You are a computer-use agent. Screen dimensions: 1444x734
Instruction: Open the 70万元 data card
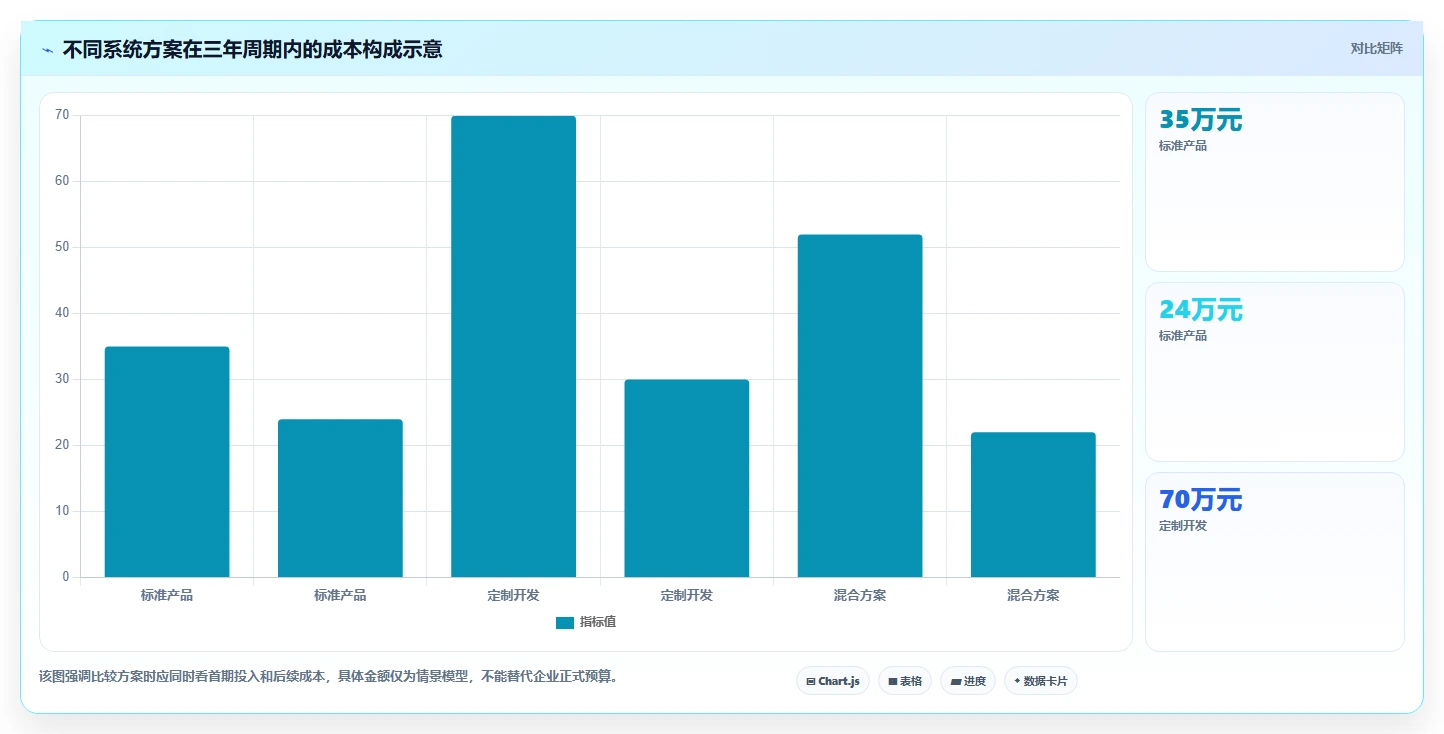point(1275,562)
